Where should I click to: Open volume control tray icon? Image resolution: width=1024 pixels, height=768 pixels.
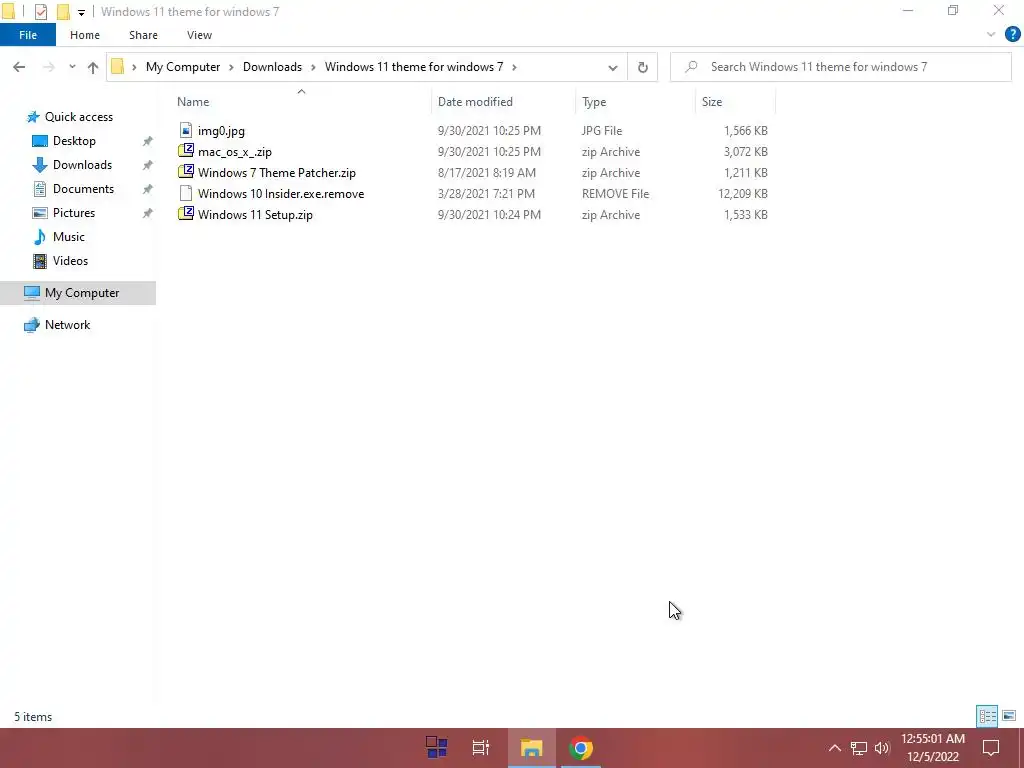point(882,748)
